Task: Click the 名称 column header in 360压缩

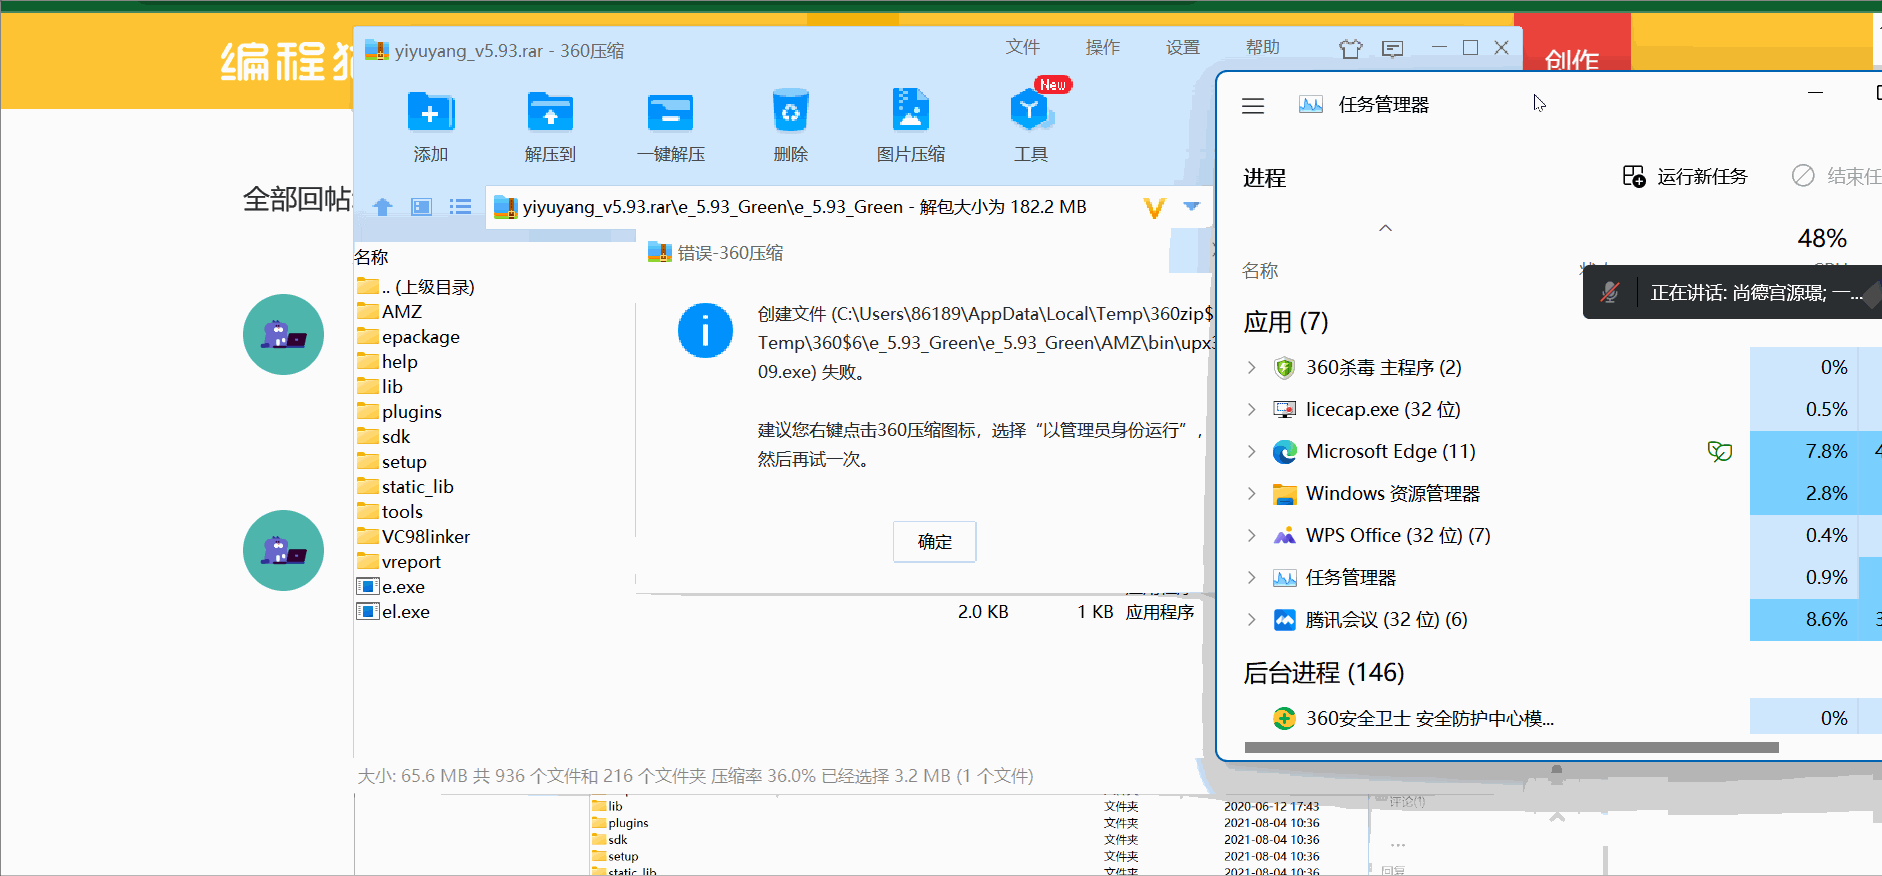Action: pyautogui.click(x=371, y=257)
